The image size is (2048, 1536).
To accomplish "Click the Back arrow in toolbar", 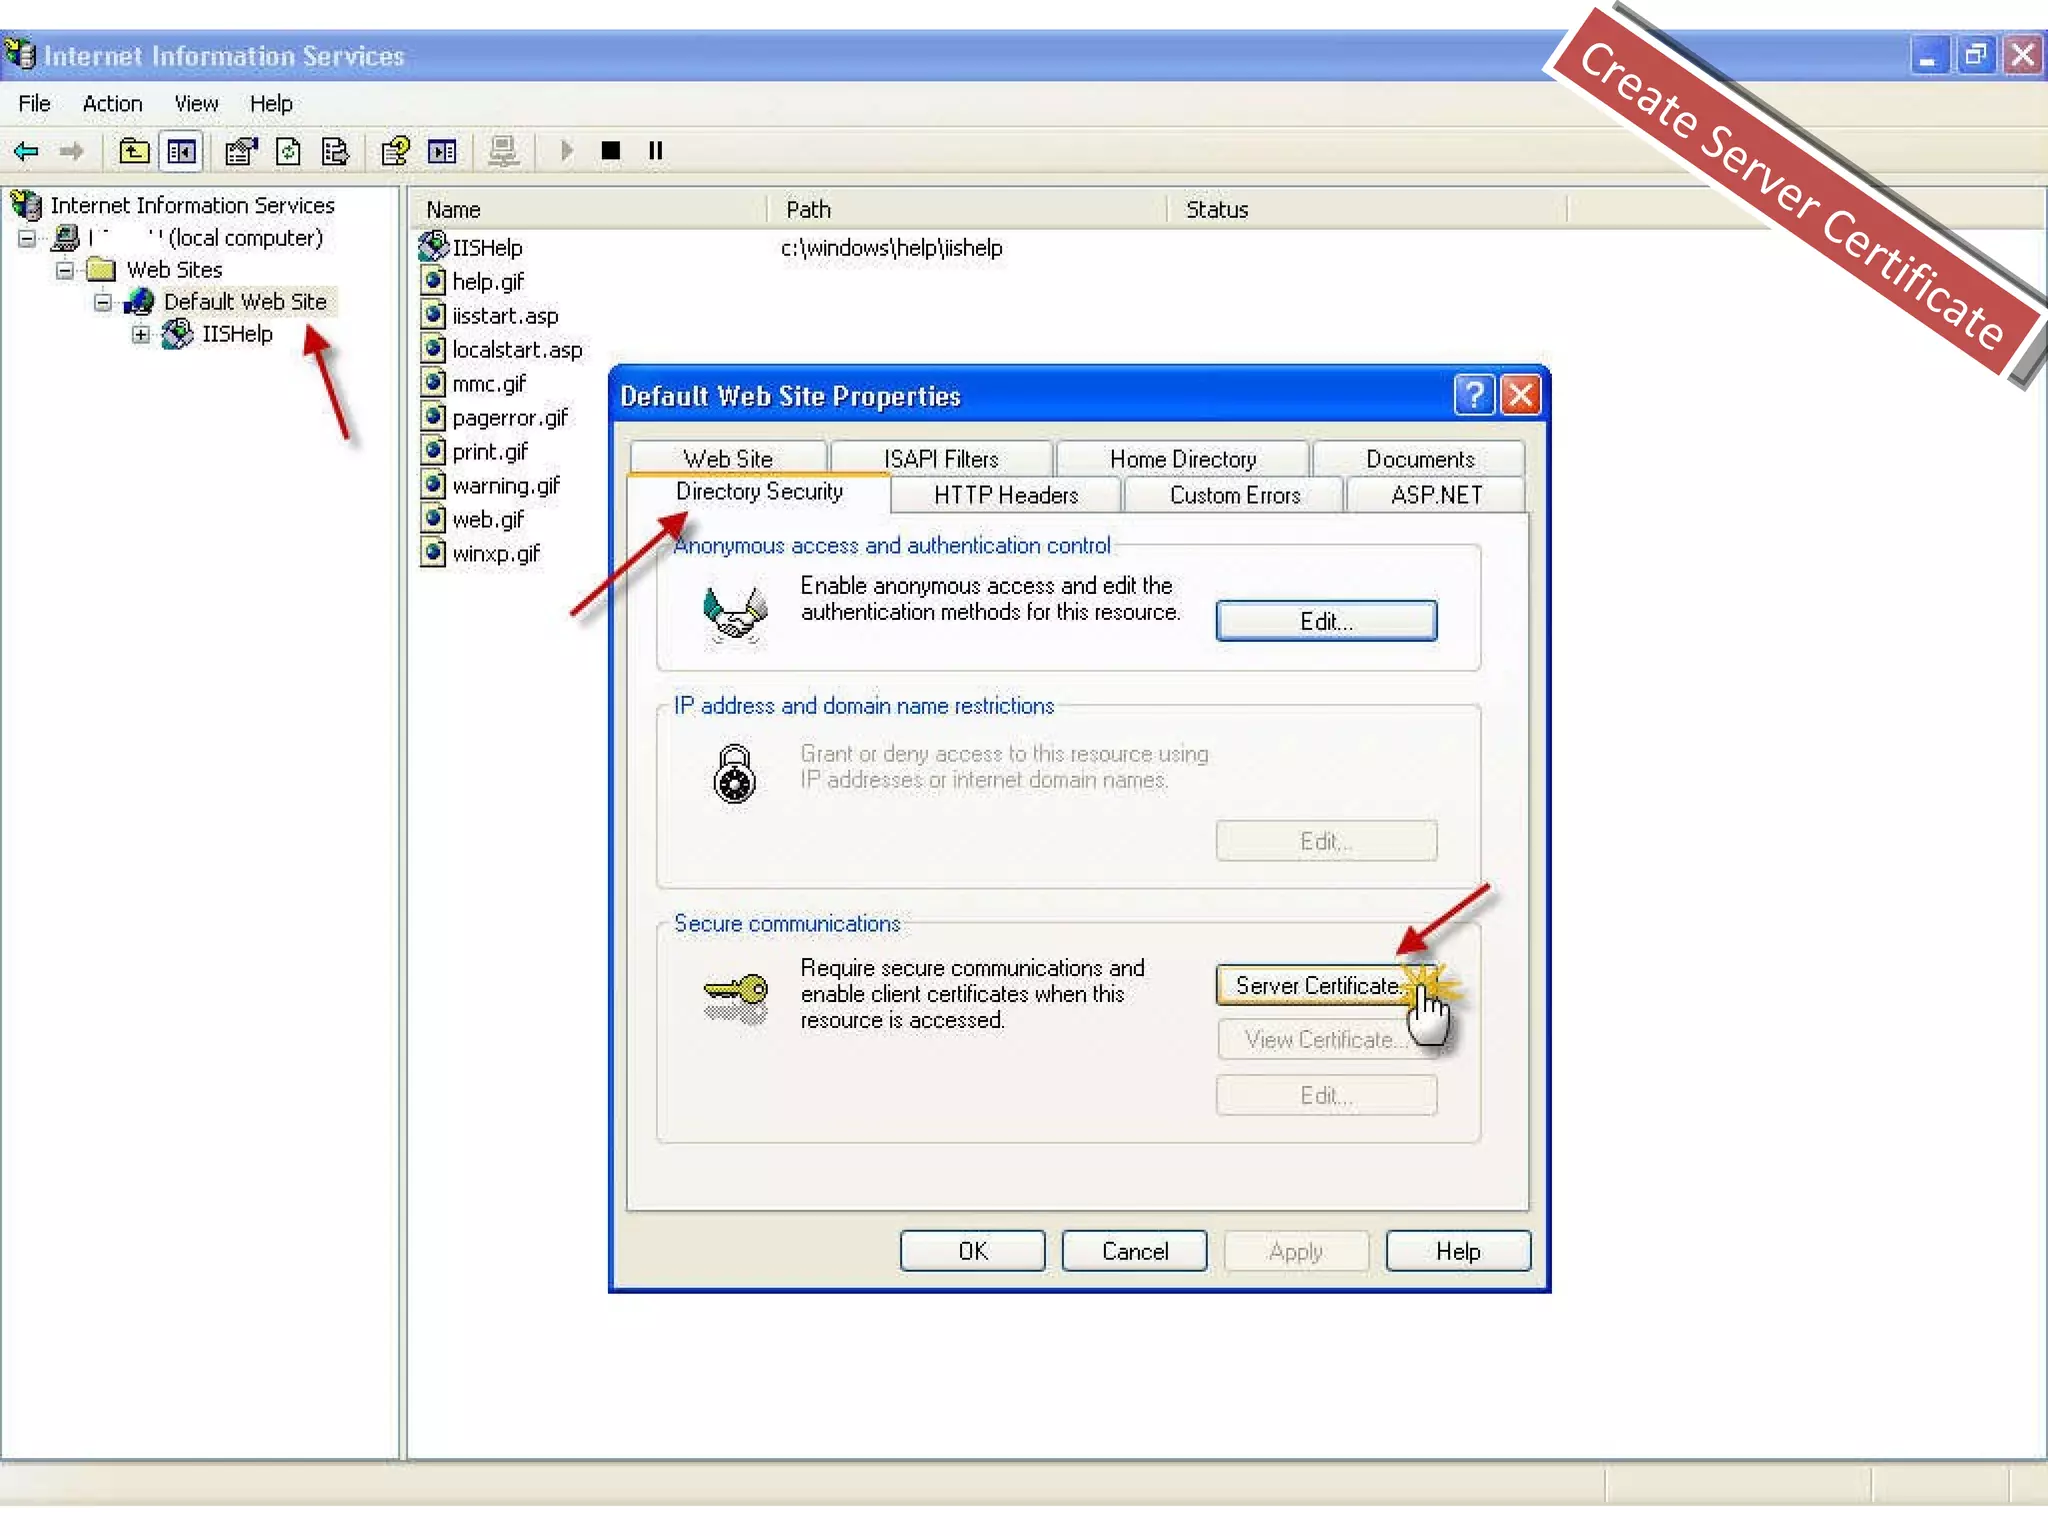I will 27,151.
